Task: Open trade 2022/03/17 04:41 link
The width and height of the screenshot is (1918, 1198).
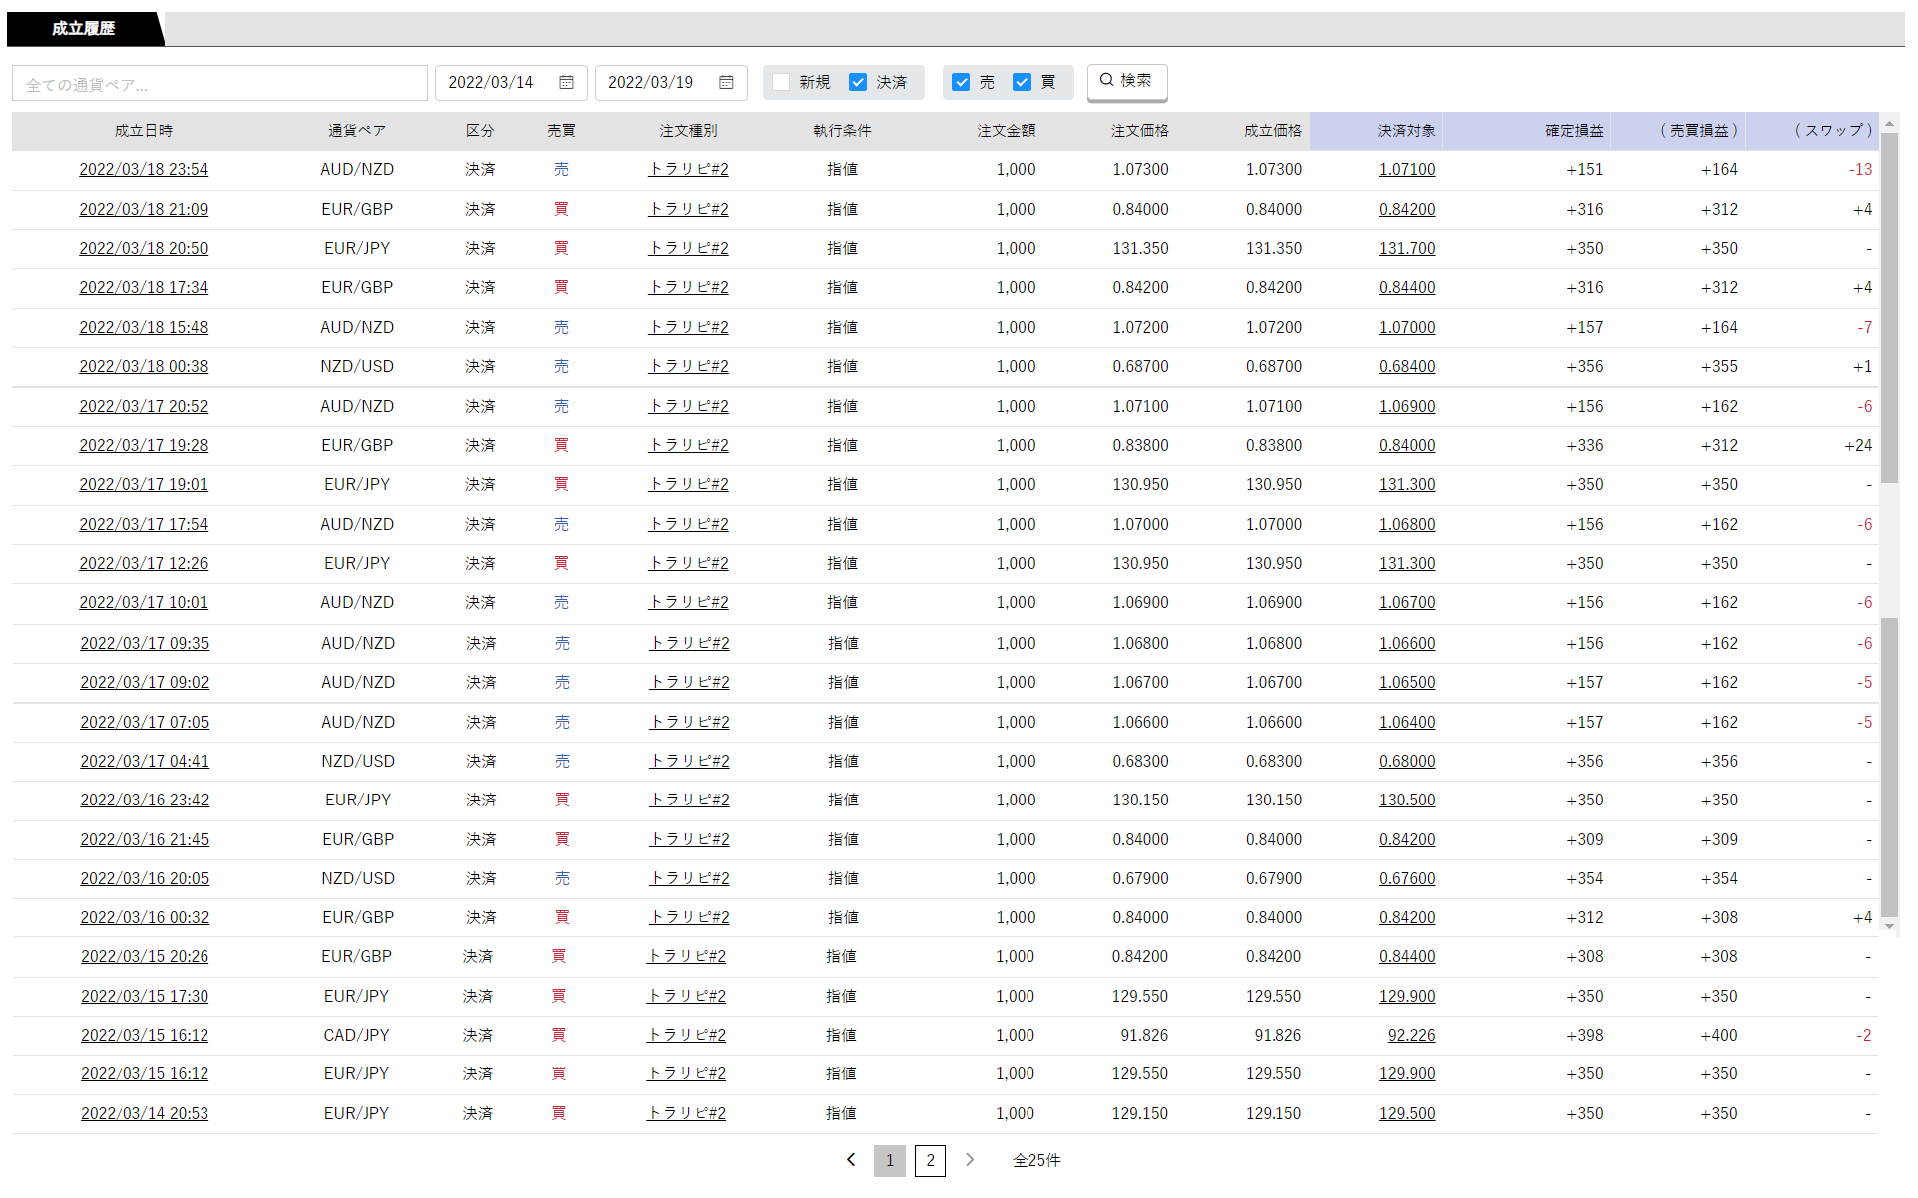Action: click(145, 762)
